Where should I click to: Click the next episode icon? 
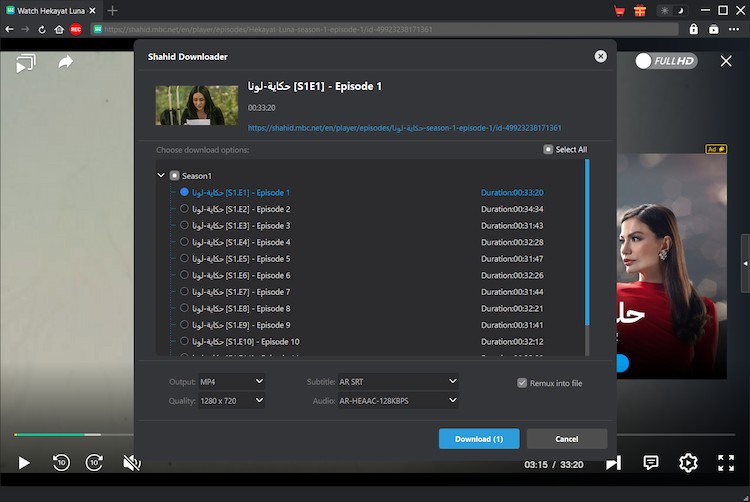click(613, 463)
